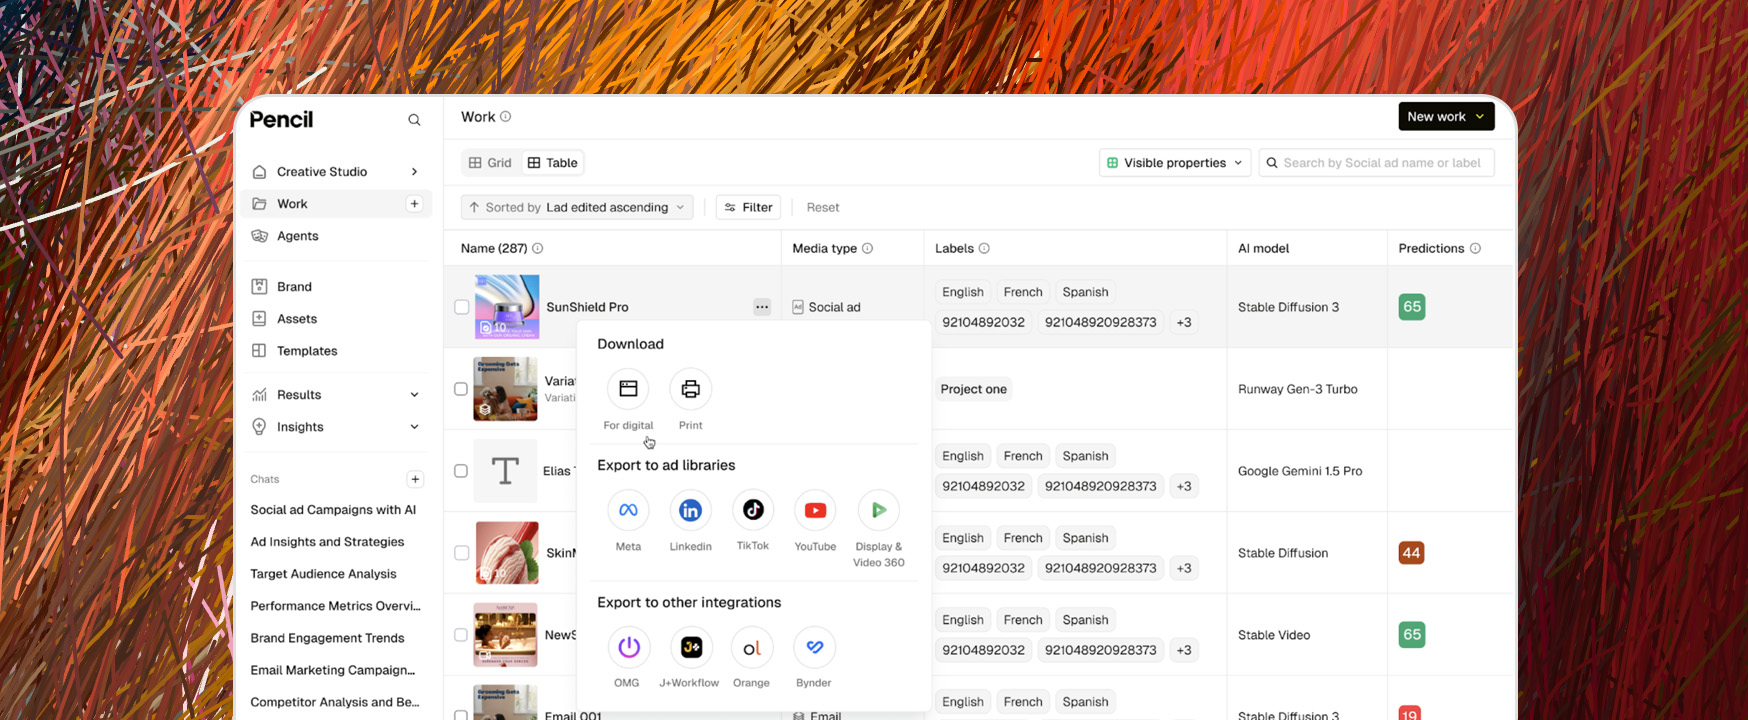
Task: Click info icon beside Predictions header
Action: [1475, 248]
